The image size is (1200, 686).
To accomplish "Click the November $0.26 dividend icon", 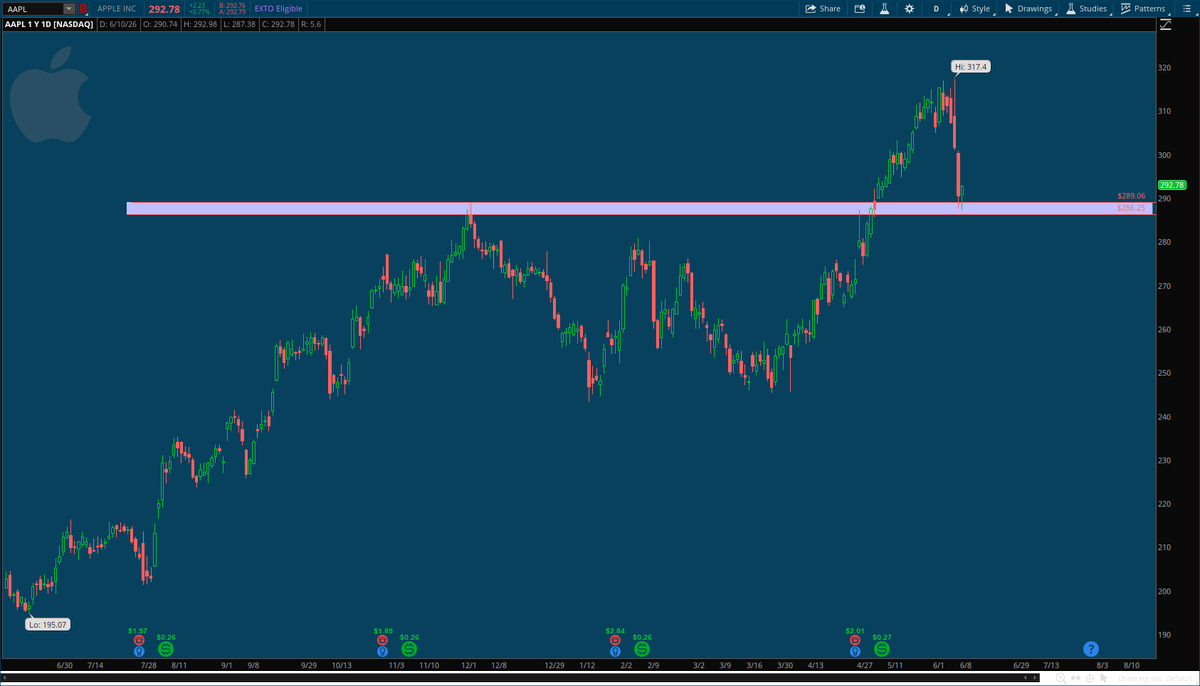I will 409,650.
